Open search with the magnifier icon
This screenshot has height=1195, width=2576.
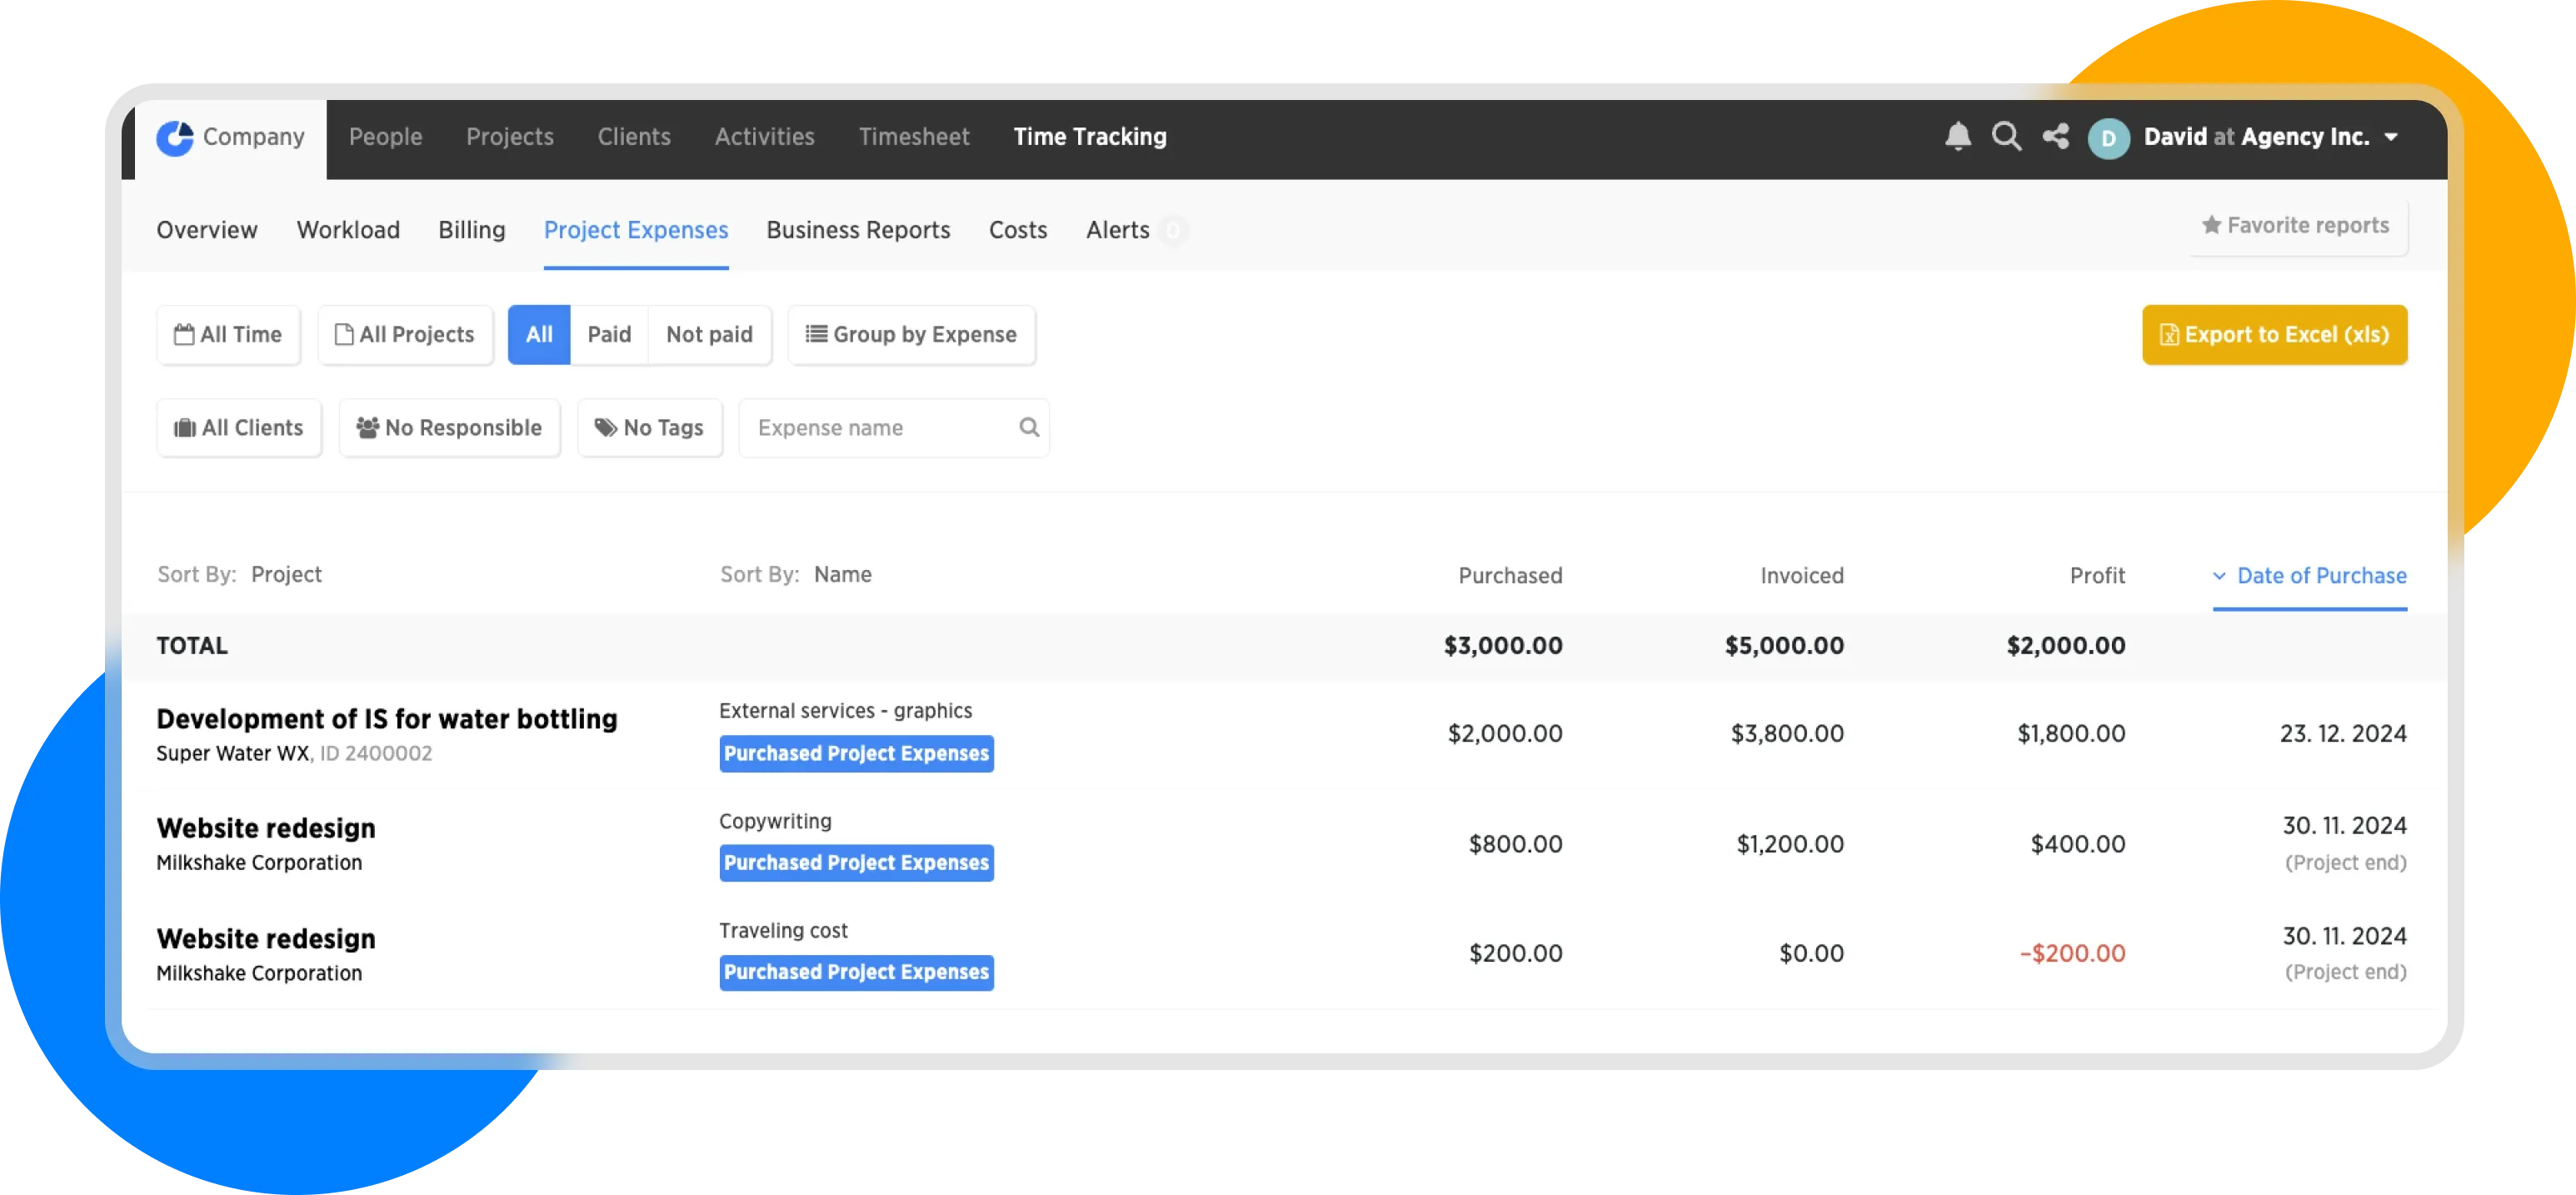2006,136
